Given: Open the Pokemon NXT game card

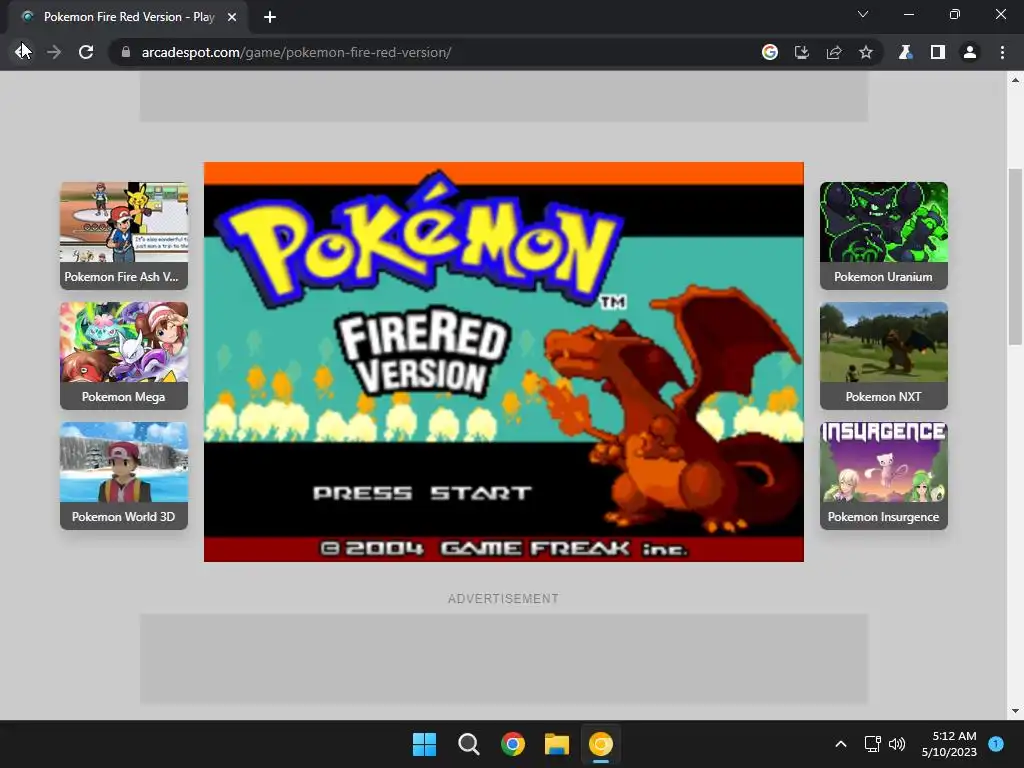Looking at the screenshot, I should [884, 356].
